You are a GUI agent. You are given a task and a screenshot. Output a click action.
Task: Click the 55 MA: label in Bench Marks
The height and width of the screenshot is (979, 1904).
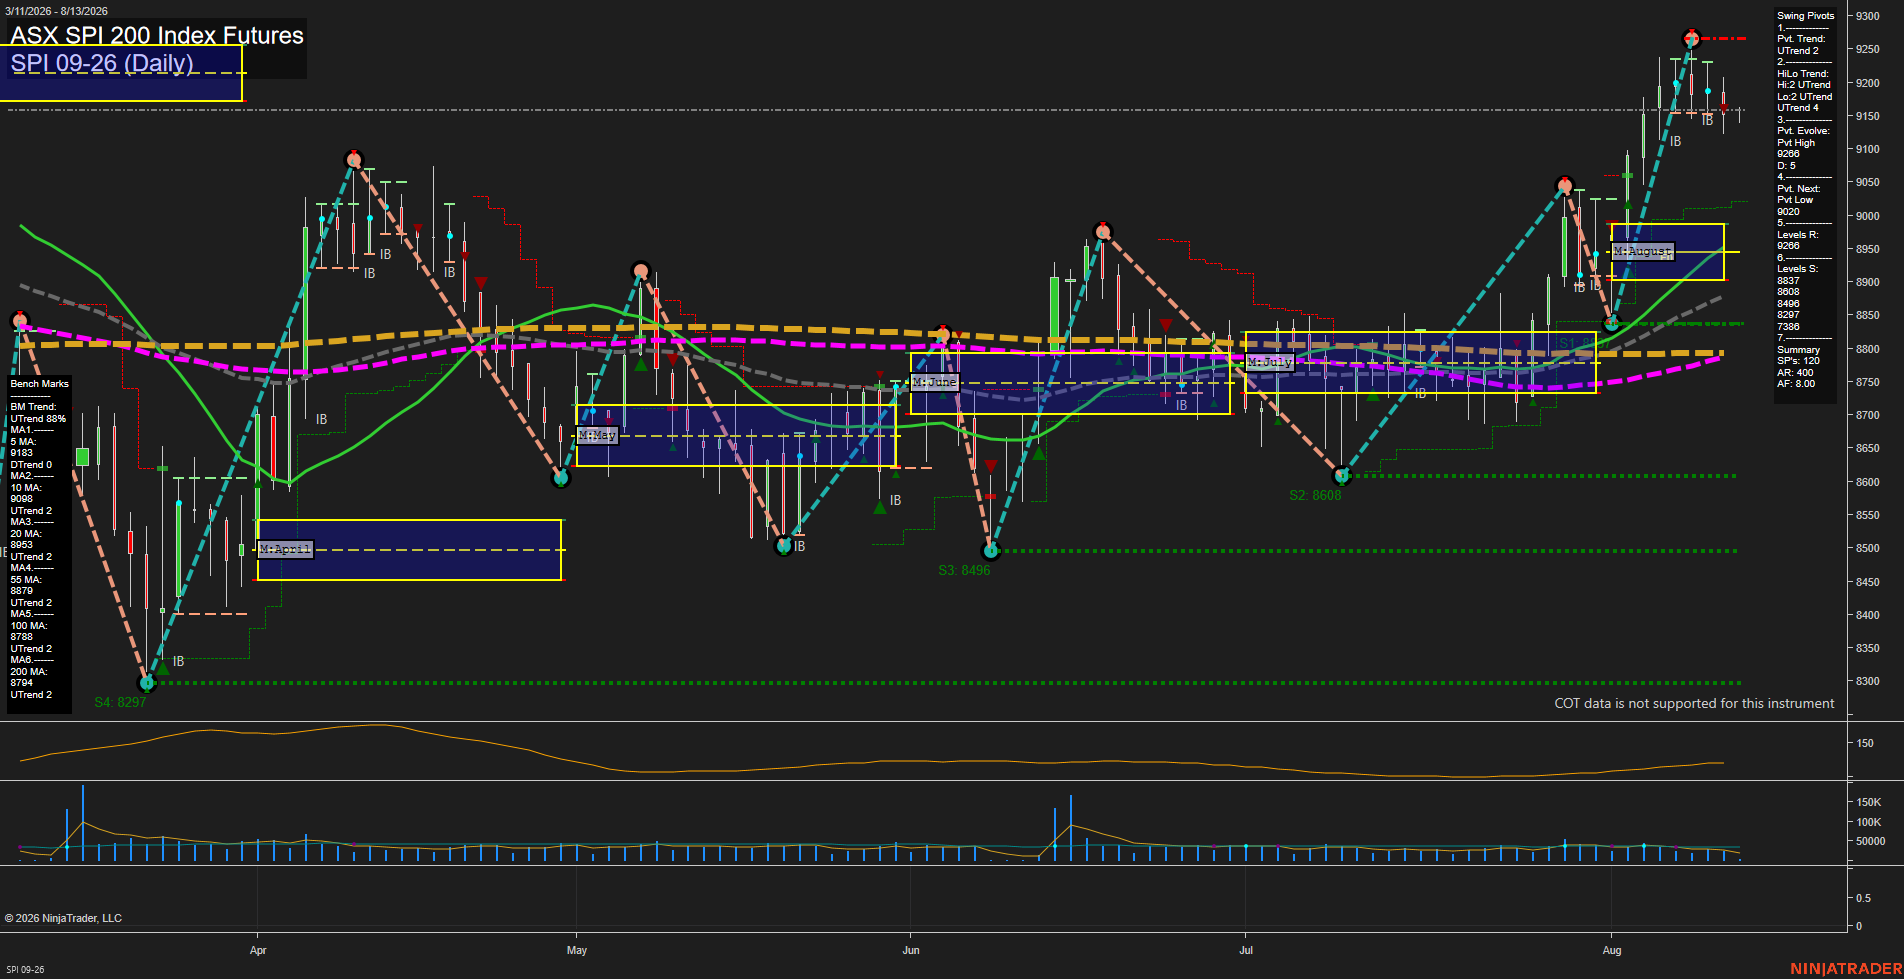26,580
